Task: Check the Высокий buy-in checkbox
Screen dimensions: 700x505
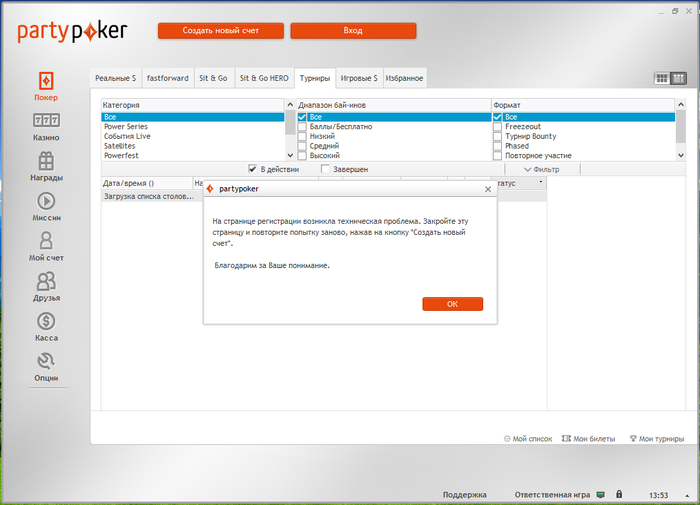Action: click(302, 155)
